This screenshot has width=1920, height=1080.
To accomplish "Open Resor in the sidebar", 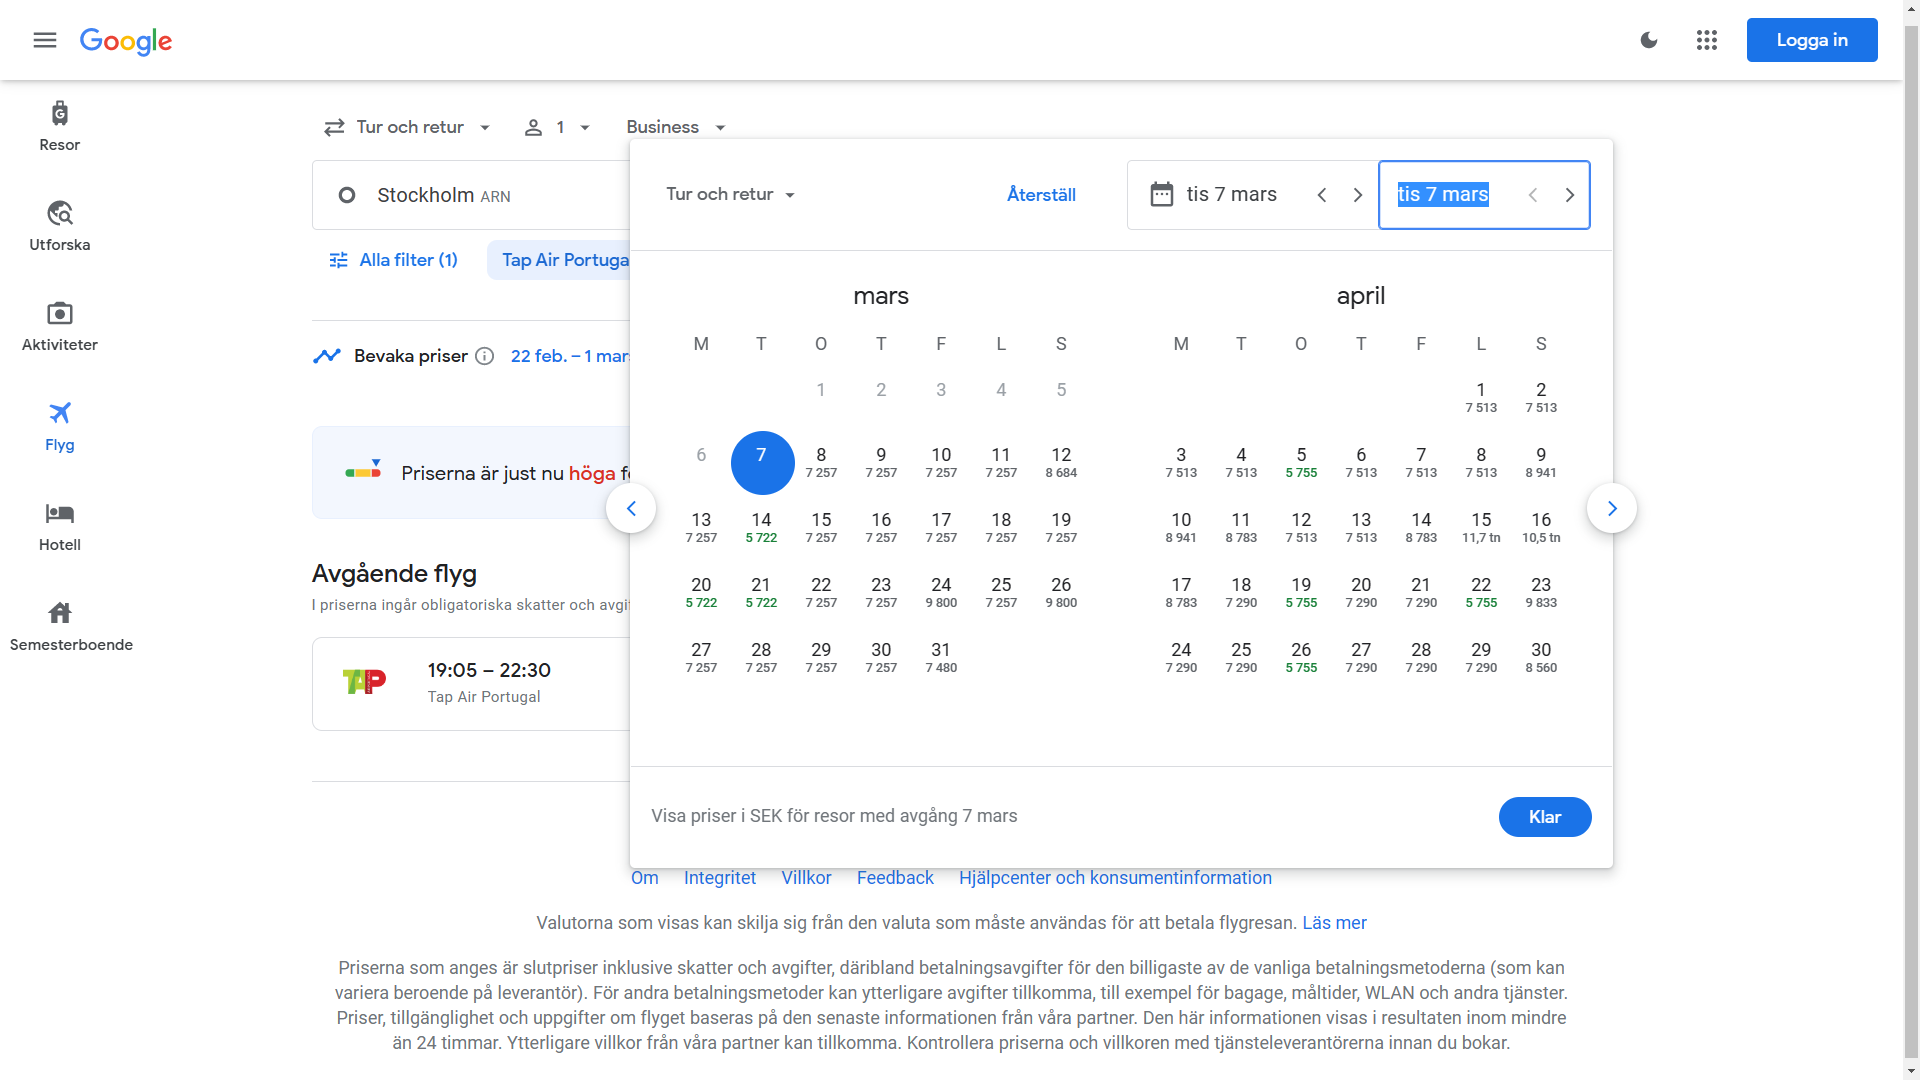I will pos(60,126).
